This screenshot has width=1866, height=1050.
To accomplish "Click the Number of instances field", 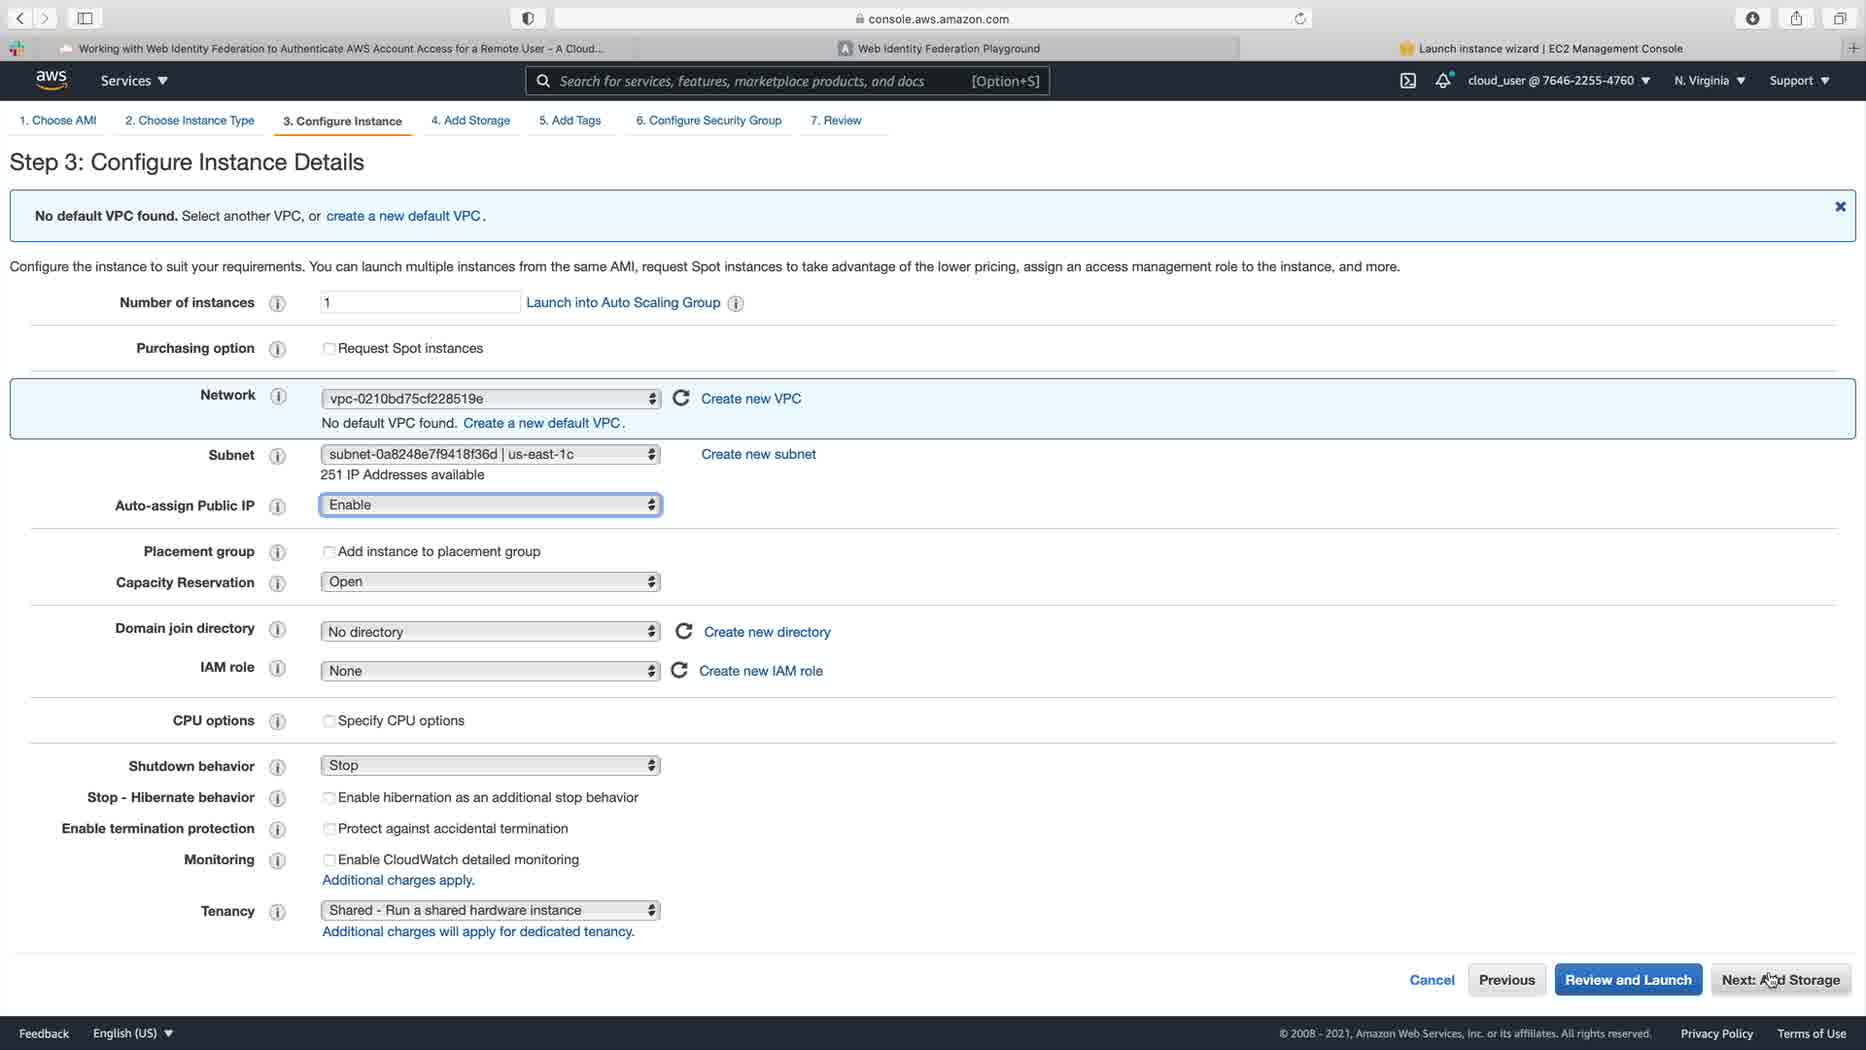I will click(420, 302).
